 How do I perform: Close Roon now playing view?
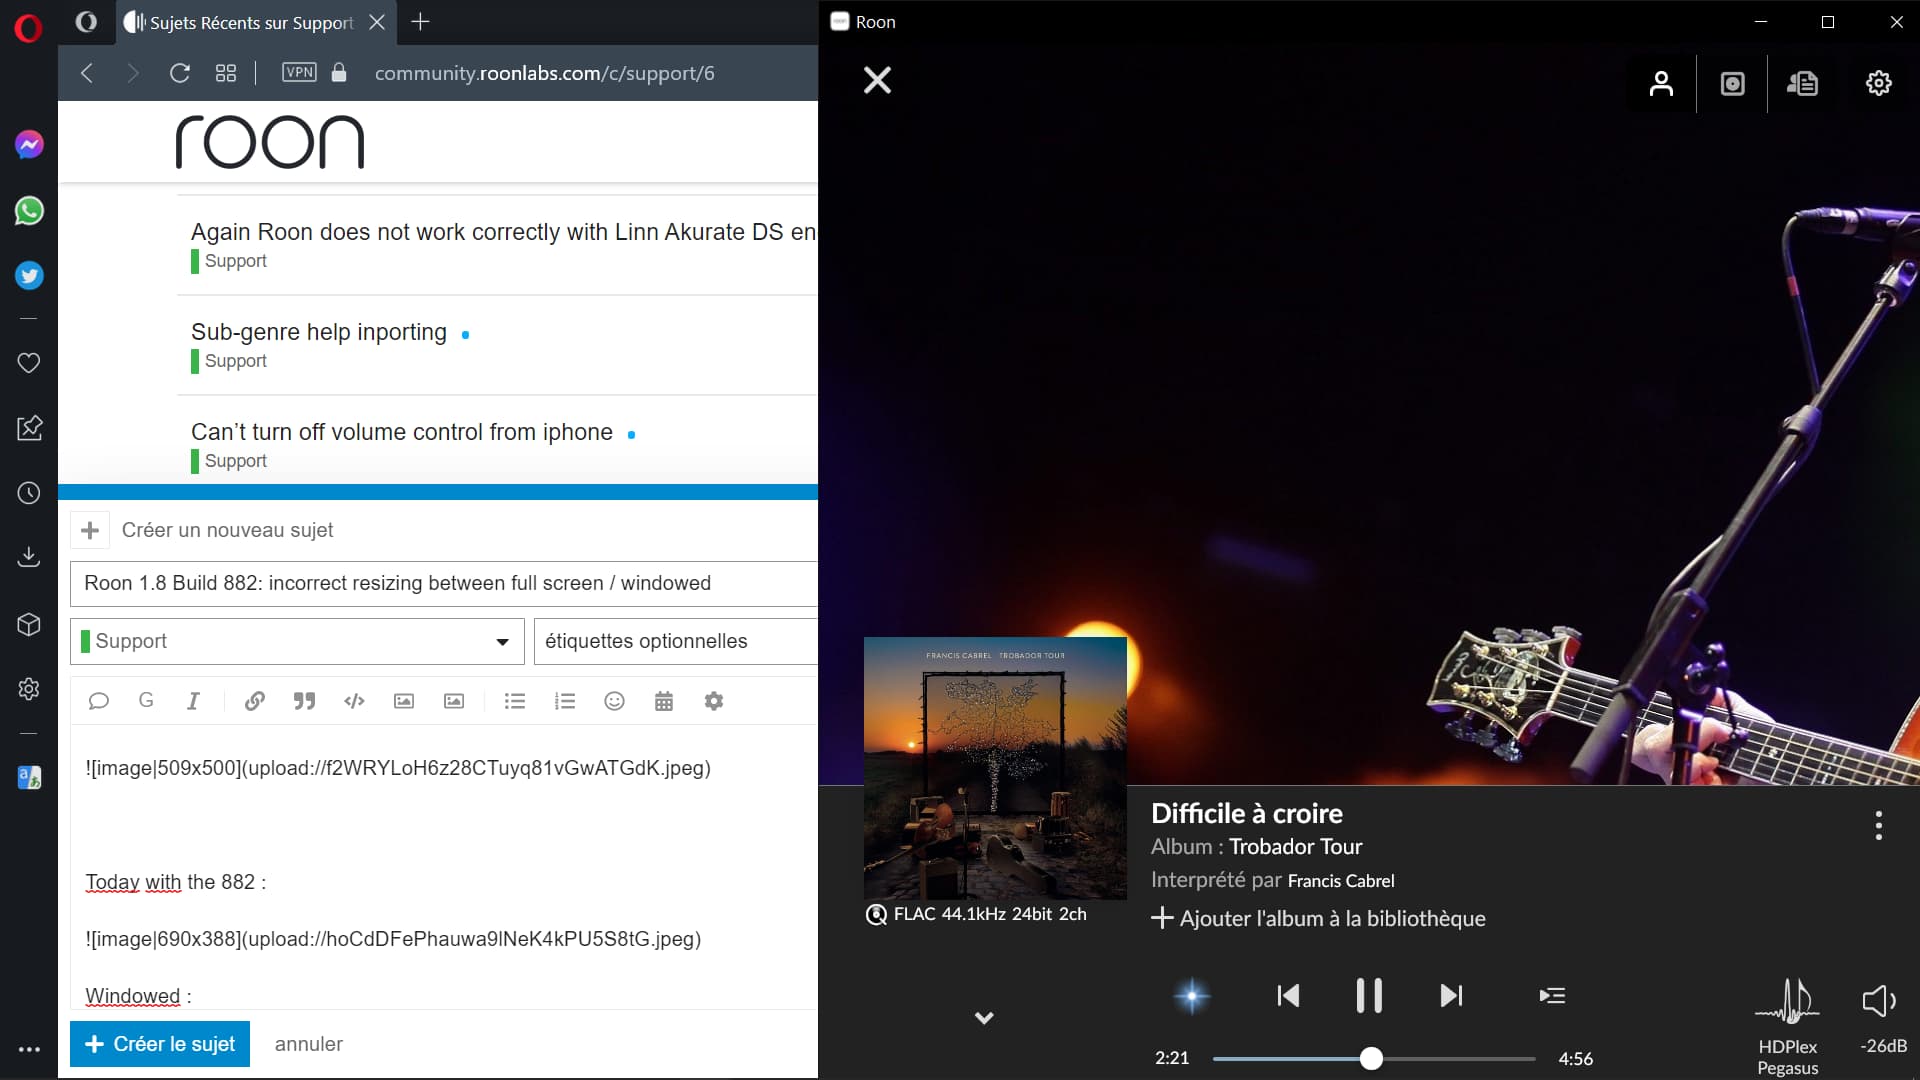877,80
